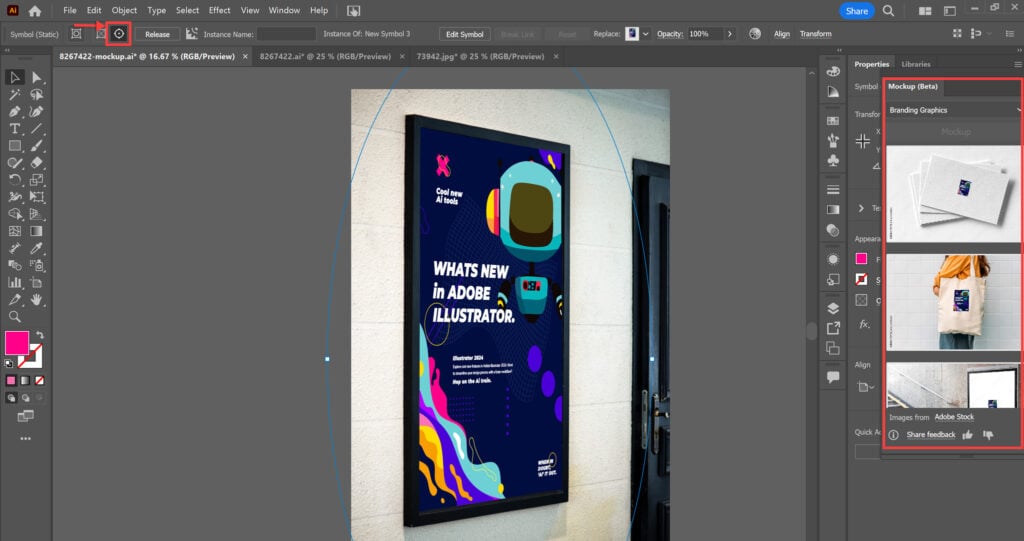Expand the collapsed Transform section chevron
The height and width of the screenshot is (541, 1024).
(861, 208)
